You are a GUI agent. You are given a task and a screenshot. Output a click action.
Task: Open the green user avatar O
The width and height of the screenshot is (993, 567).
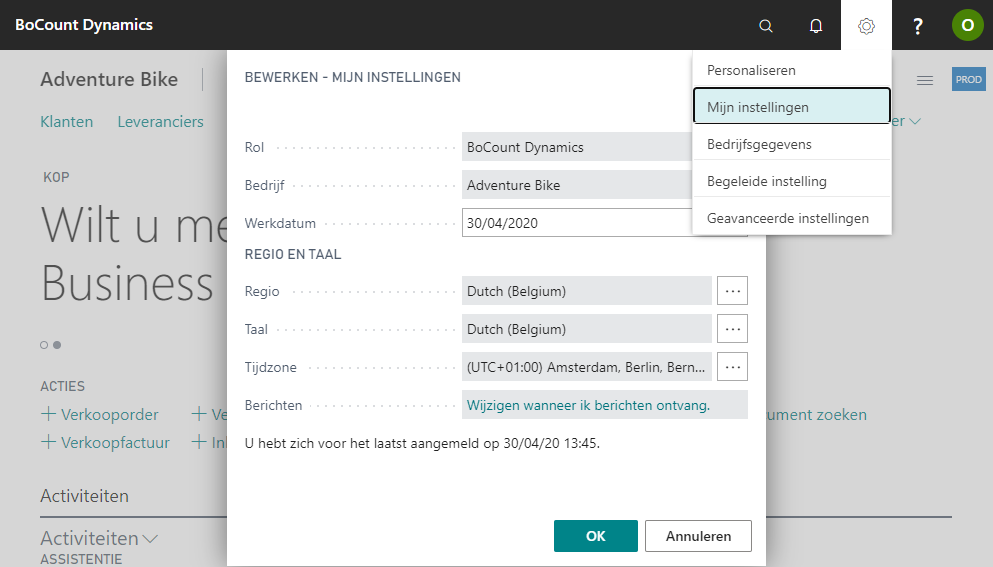point(967,25)
